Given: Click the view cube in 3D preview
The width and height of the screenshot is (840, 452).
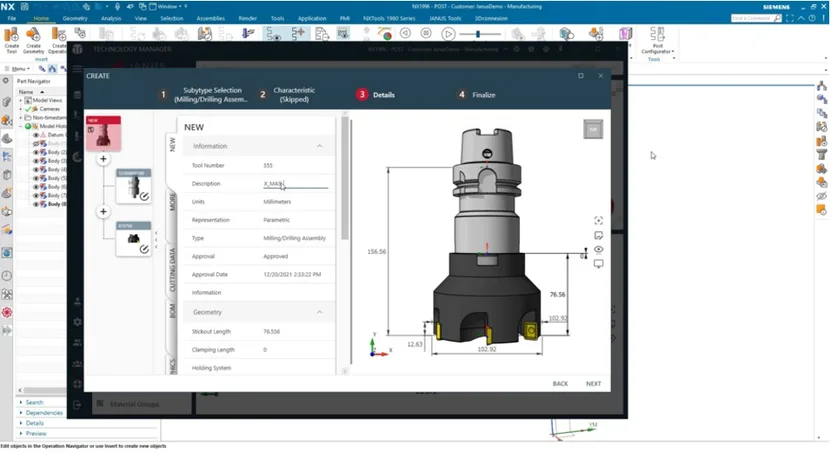Looking at the screenshot, I should (x=593, y=129).
